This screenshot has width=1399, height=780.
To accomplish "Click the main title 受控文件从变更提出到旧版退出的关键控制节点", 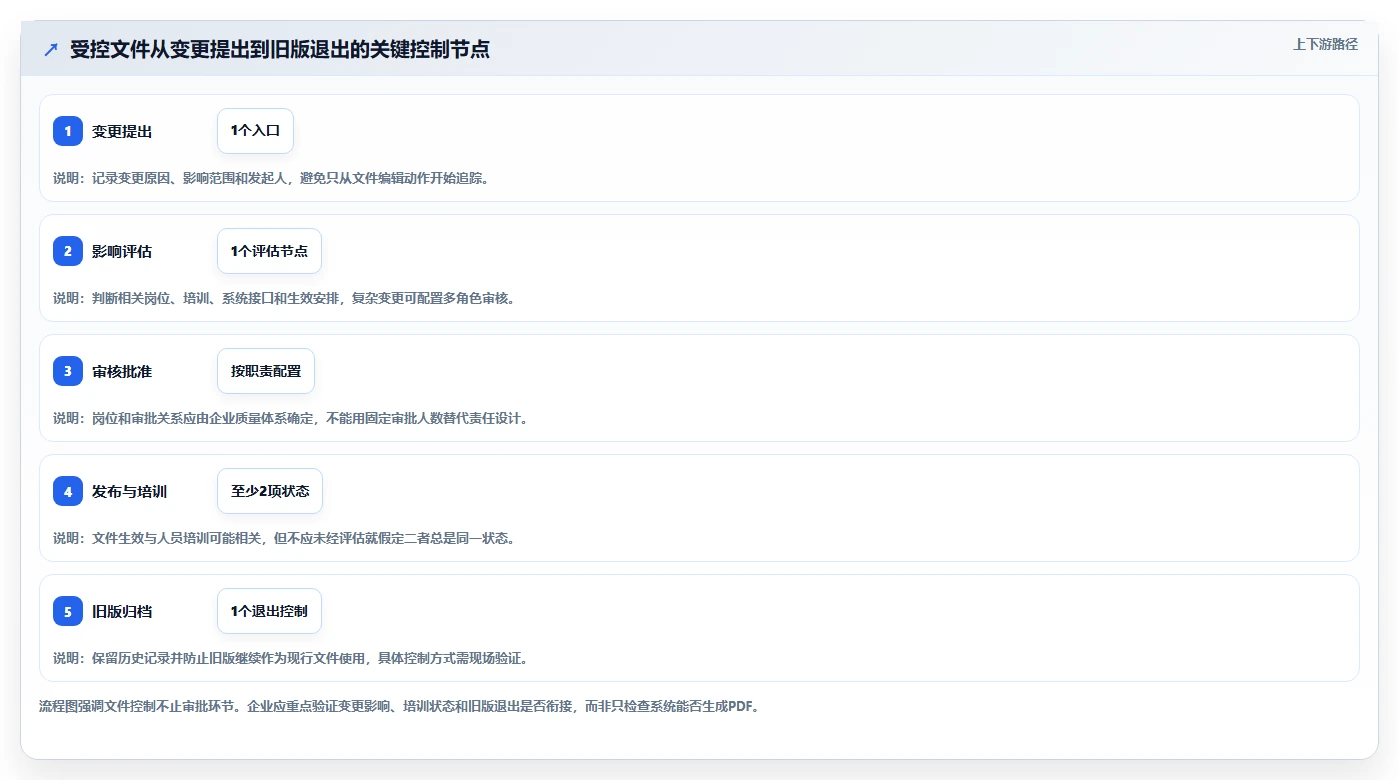I will 280,50.
